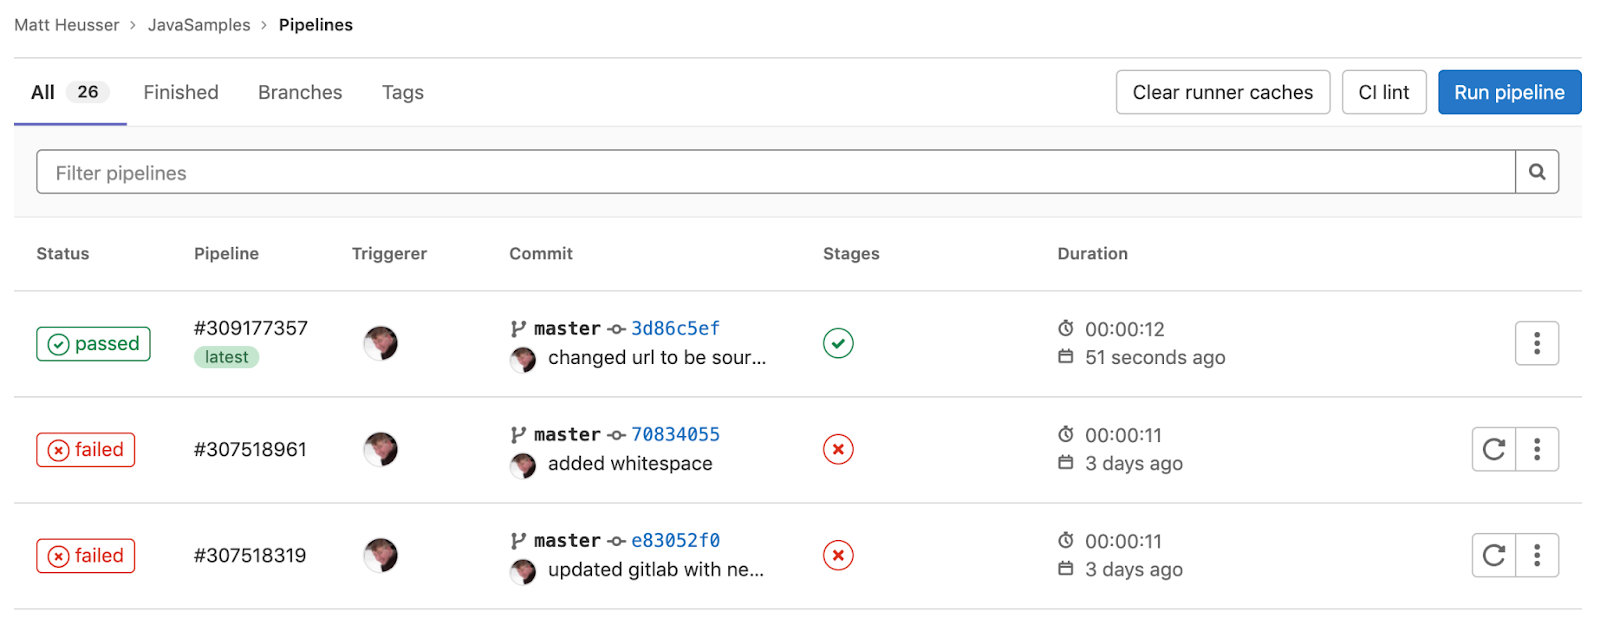1600x618 pixels.
Task: Click the duration '00:00:12' text
Action: click(1125, 329)
